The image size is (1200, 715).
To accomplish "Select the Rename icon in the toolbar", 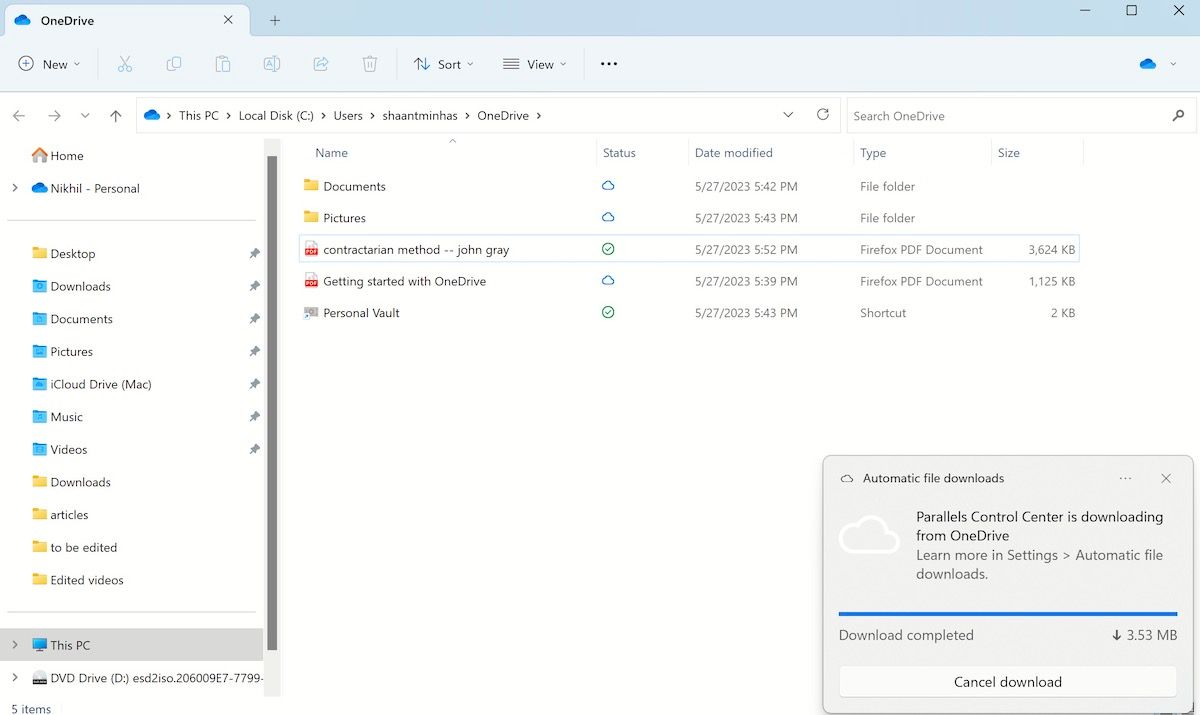I will [x=271, y=63].
